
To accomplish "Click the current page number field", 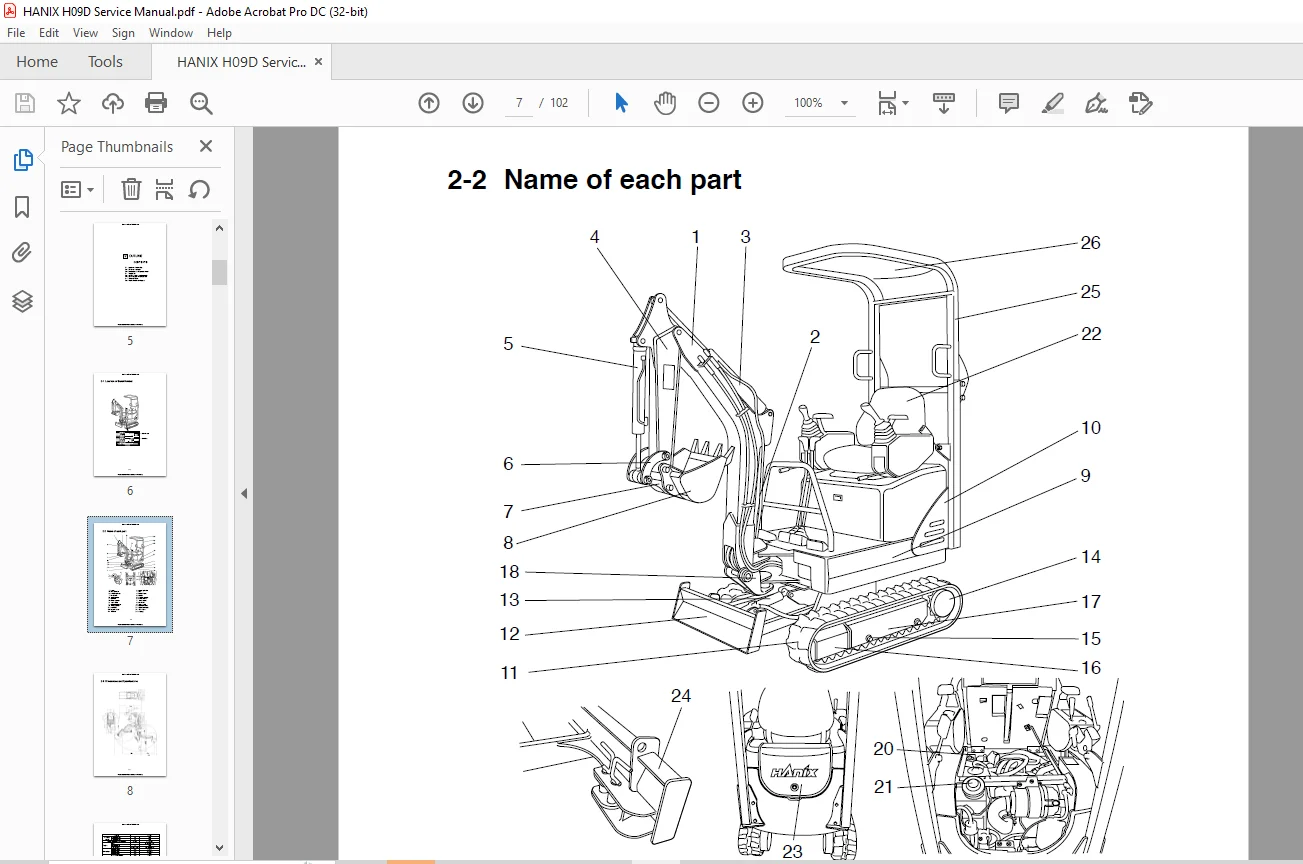I will tap(519, 103).
